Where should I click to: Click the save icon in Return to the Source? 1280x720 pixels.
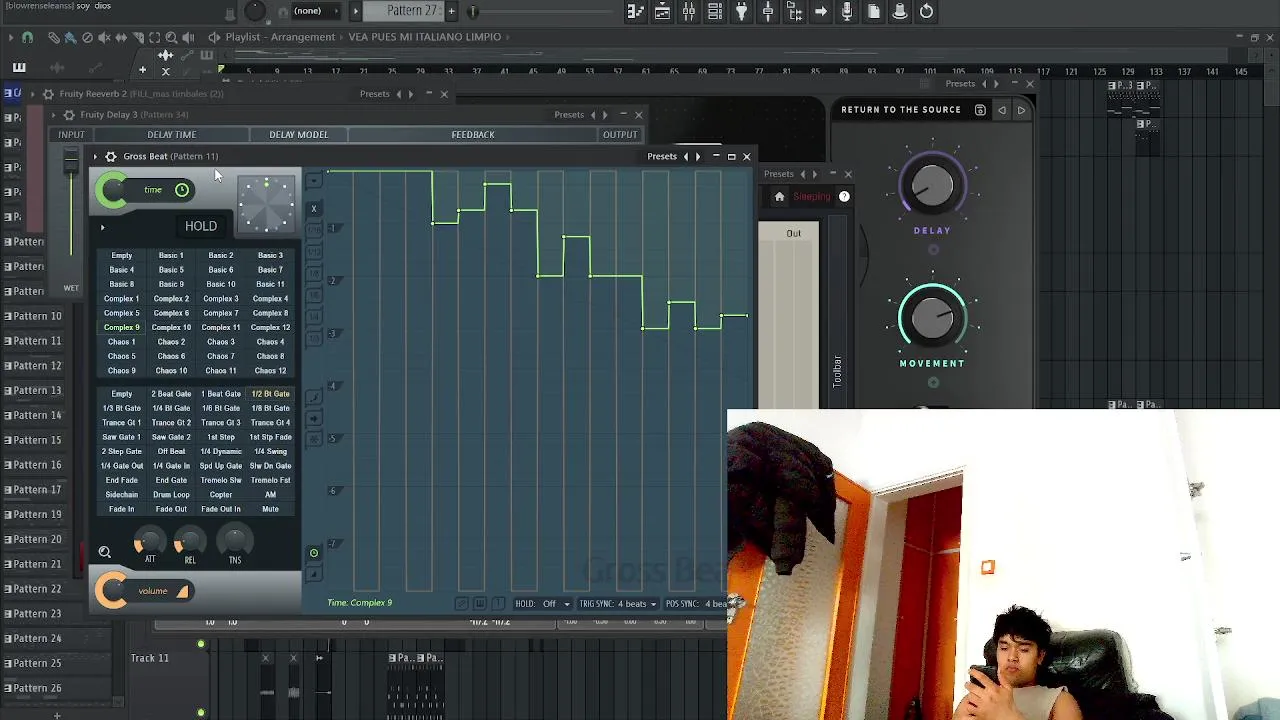tap(980, 110)
